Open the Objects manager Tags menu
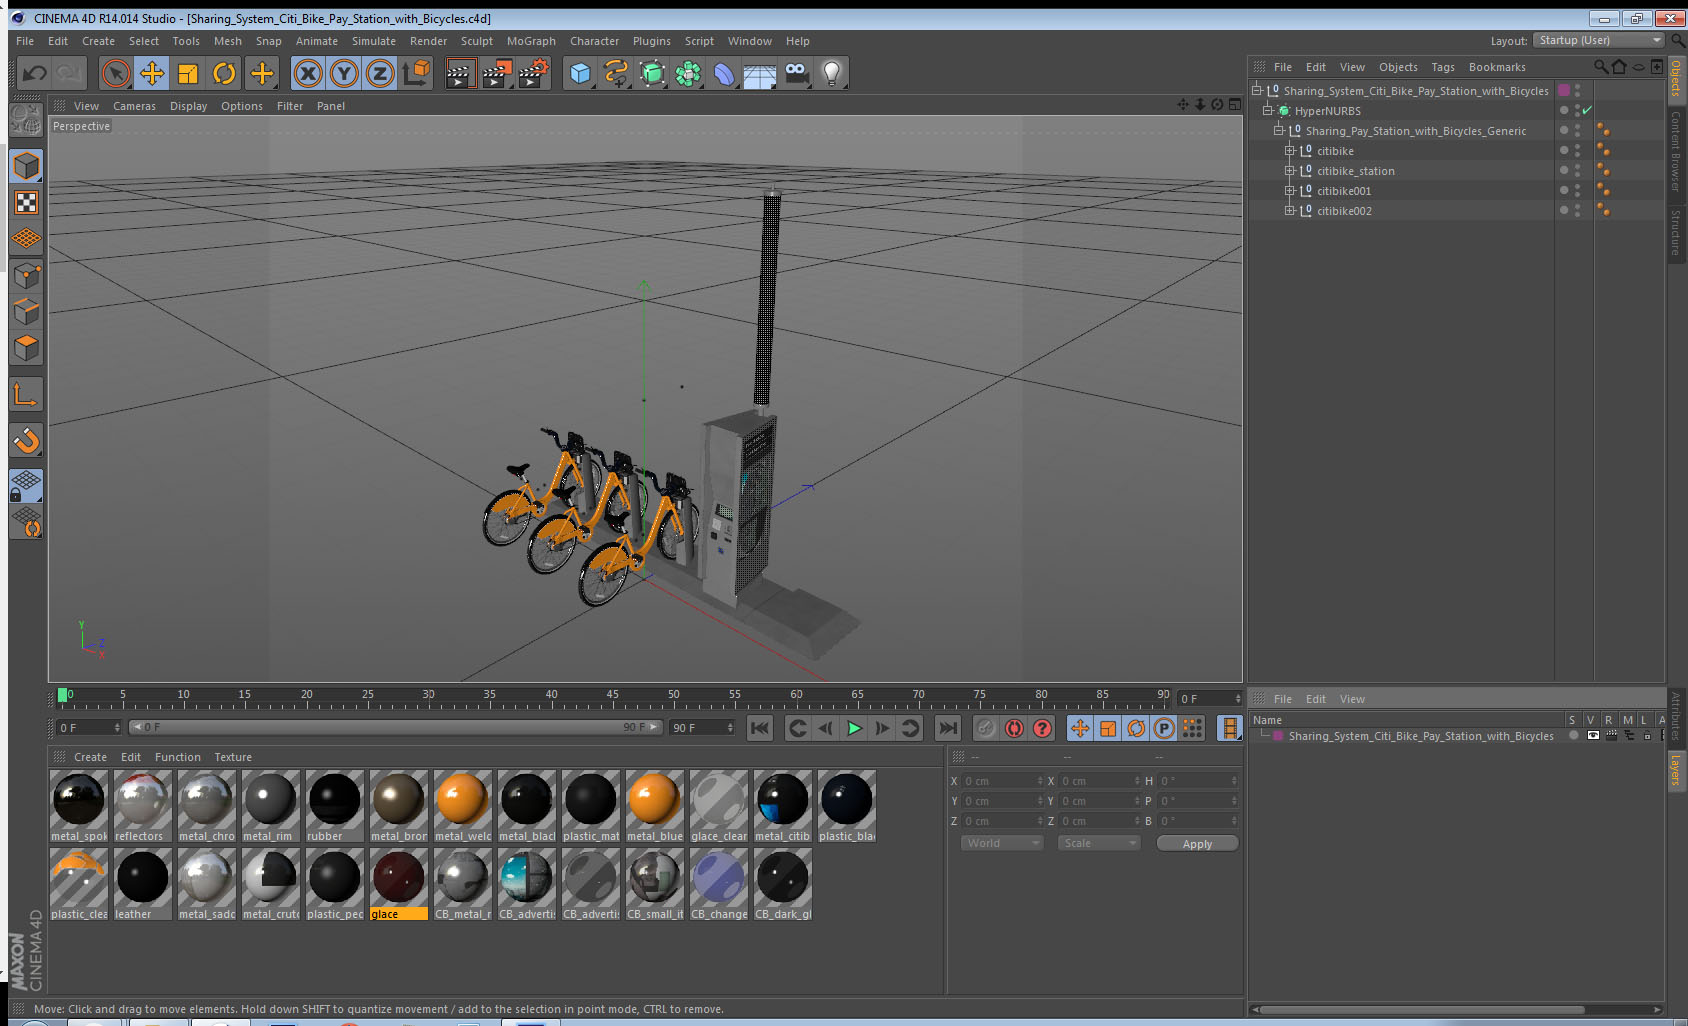The width and height of the screenshot is (1688, 1026). (x=1443, y=67)
